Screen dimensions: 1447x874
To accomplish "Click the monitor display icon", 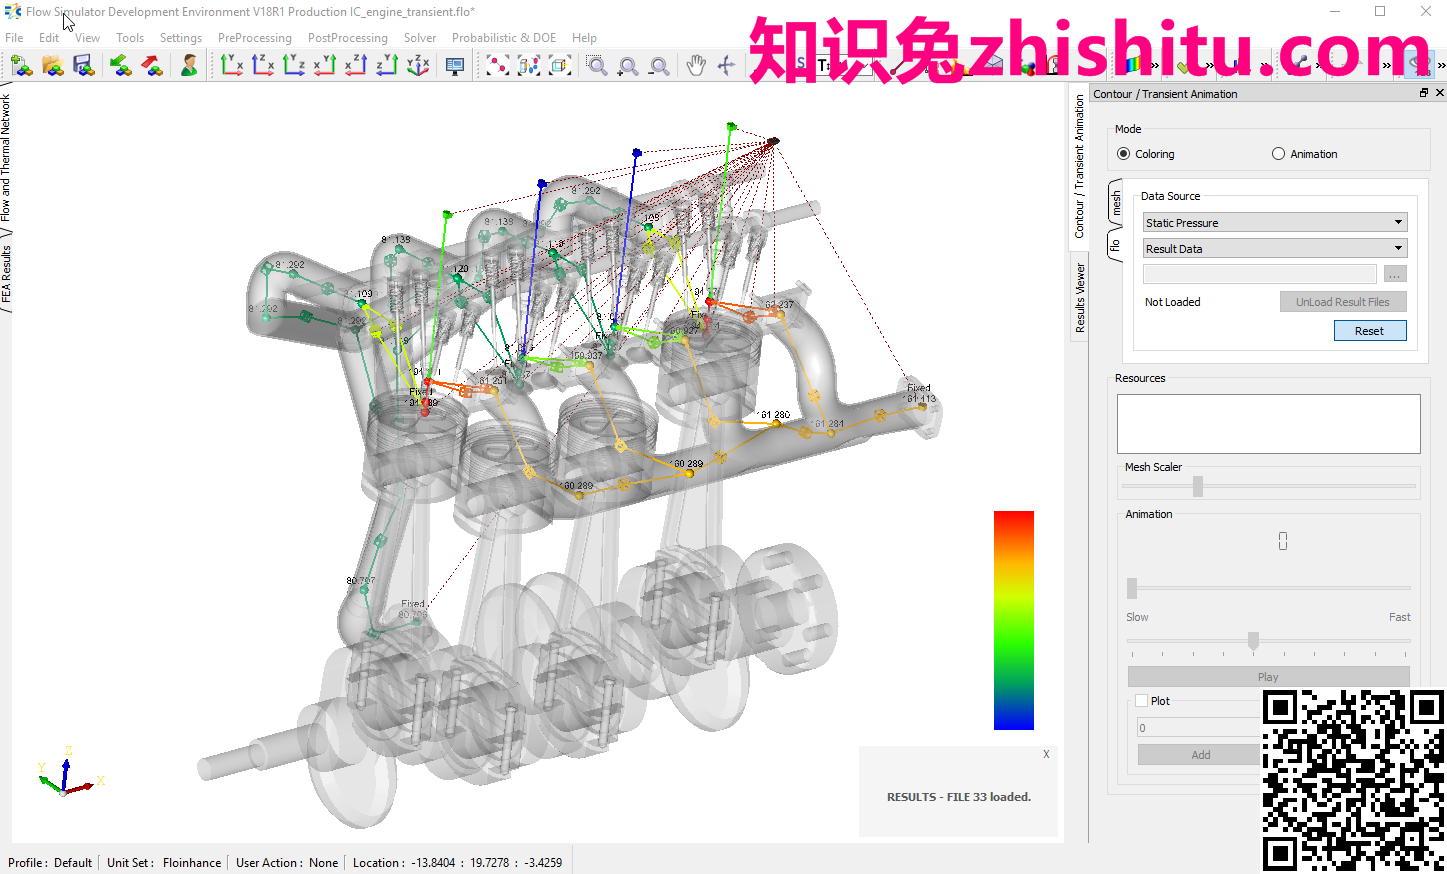I will (455, 66).
